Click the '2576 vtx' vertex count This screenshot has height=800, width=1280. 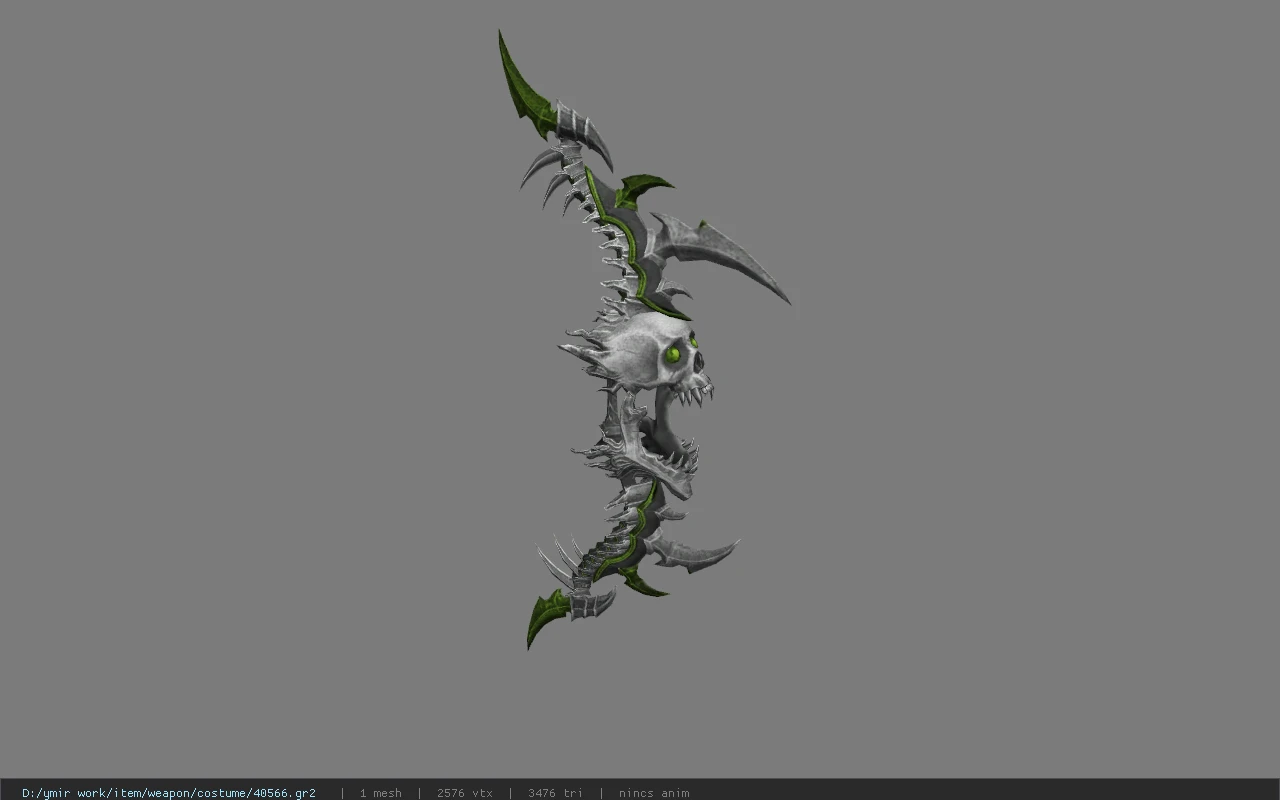coord(464,793)
